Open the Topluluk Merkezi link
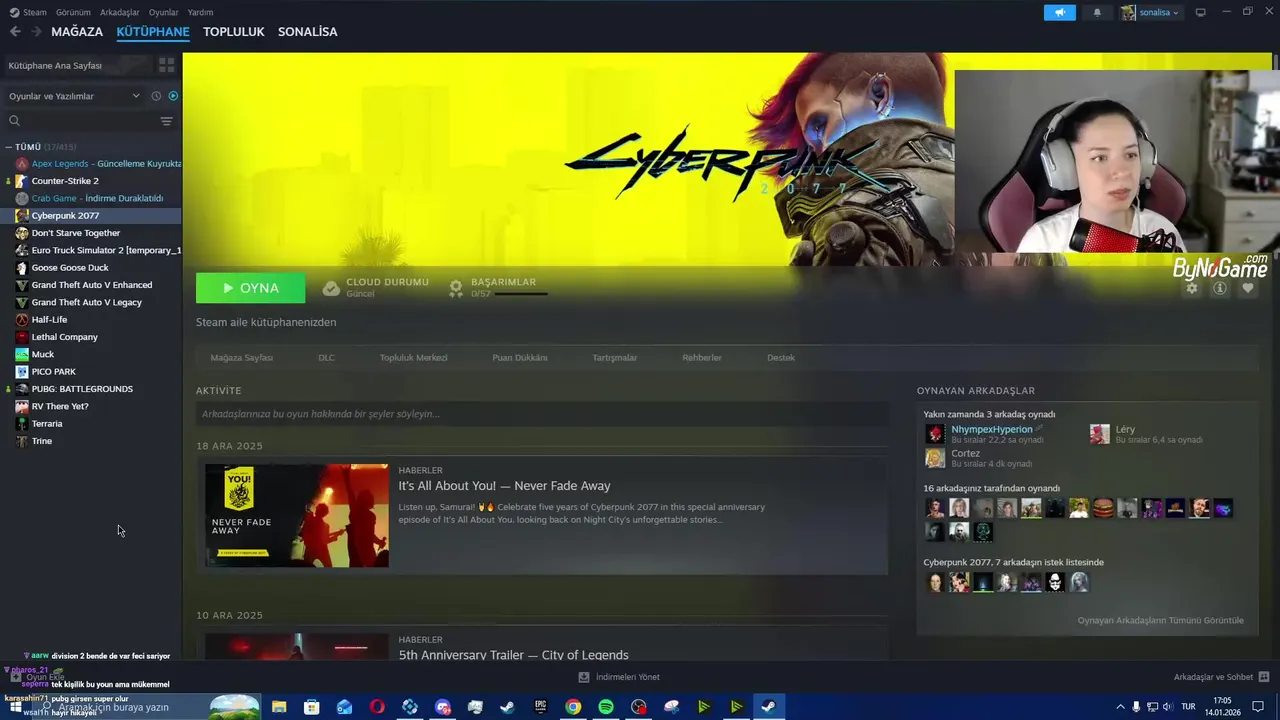Image resolution: width=1280 pixels, height=720 pixels. [413, 357]
